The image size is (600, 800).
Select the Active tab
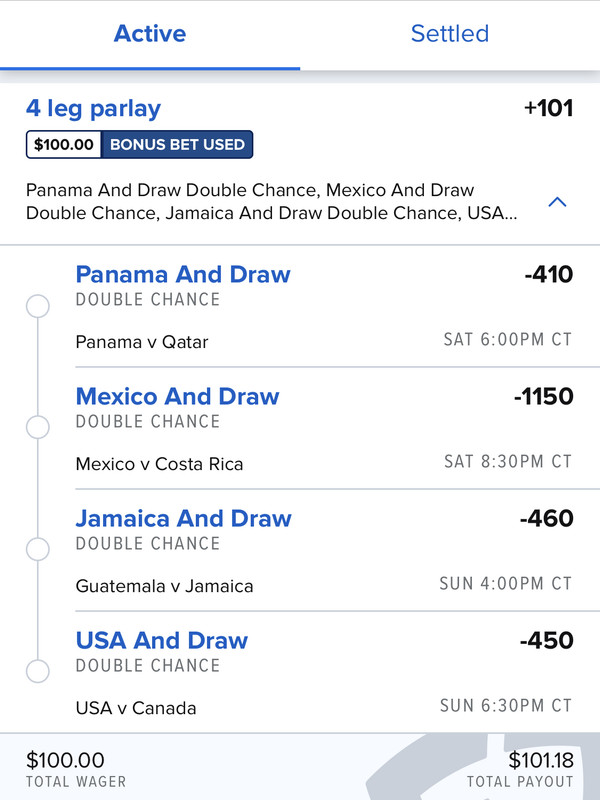point(149,34)
